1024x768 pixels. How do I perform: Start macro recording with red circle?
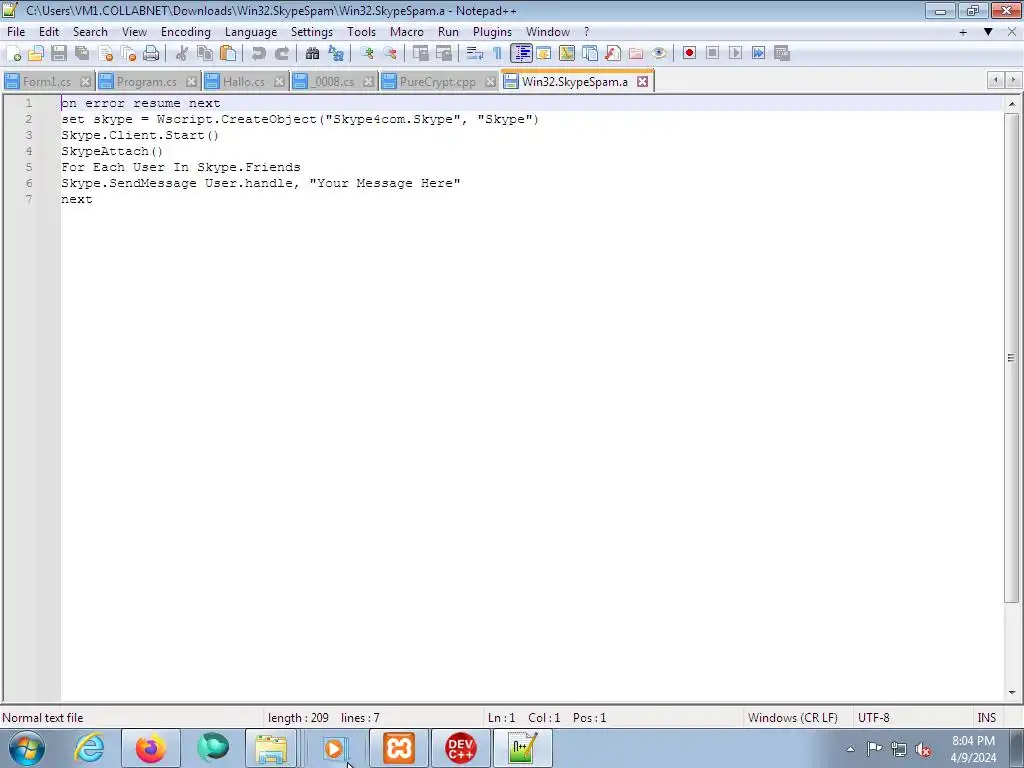(689, 54)
